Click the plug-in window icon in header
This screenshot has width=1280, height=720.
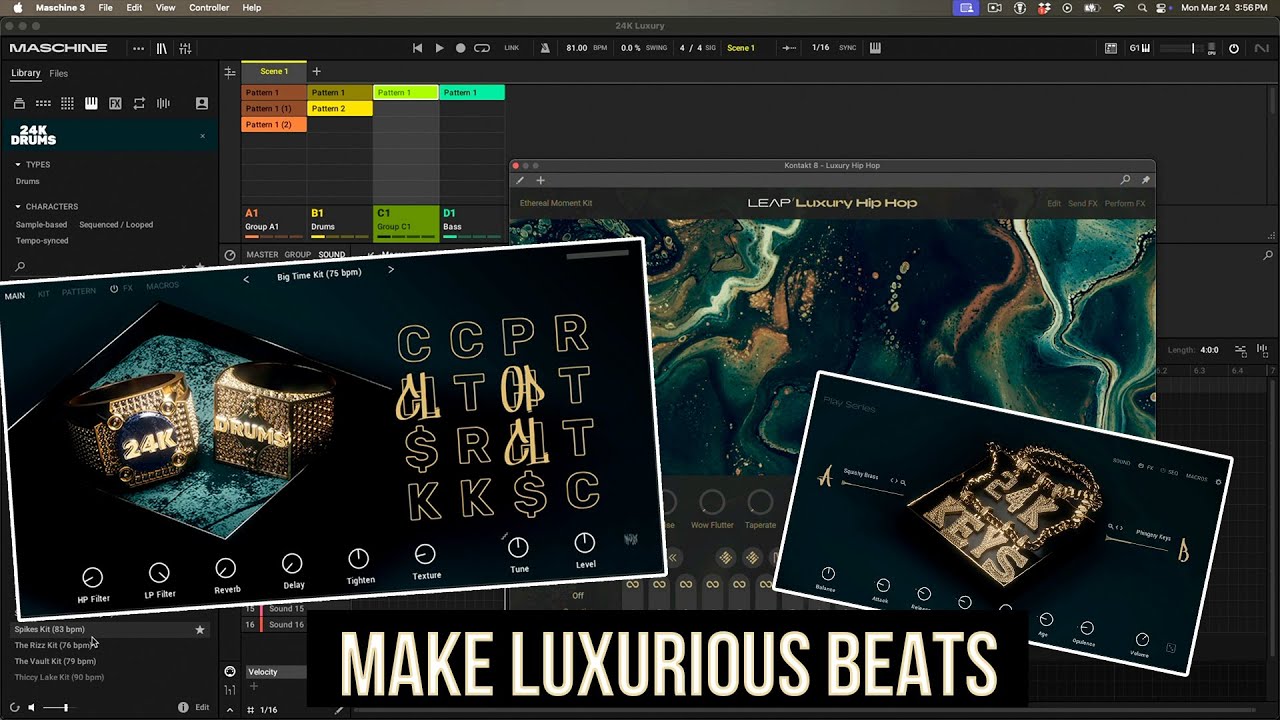tap(1111, 48)
